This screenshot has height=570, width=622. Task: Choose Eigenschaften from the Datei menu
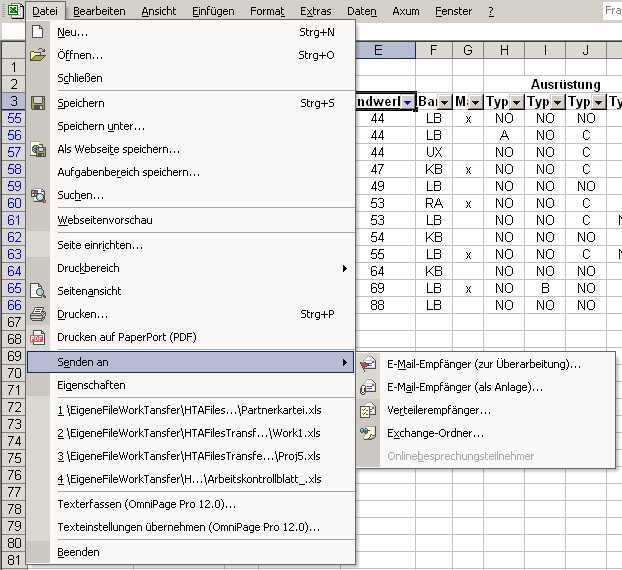tap(91, 384)
